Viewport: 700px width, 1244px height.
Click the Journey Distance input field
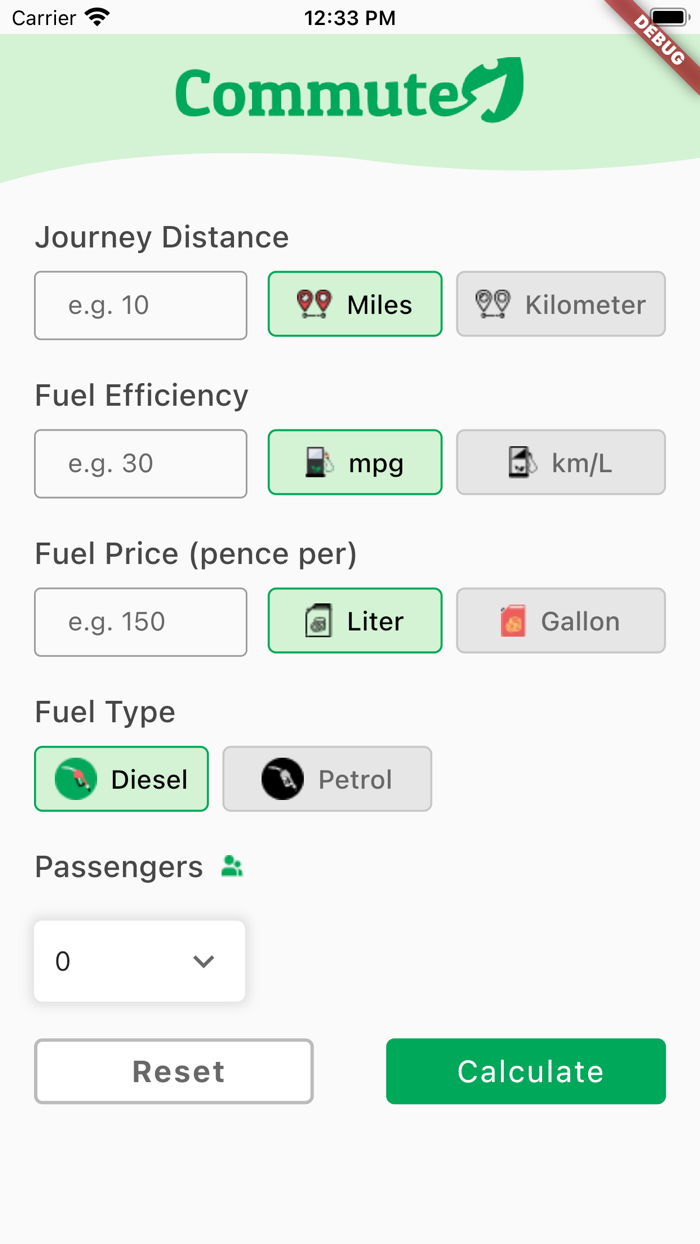(140, 304)
